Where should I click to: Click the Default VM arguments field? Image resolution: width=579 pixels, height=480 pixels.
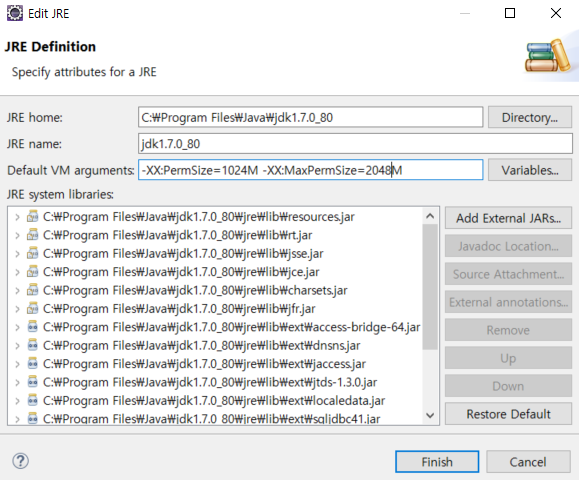[x=311, y=170]
